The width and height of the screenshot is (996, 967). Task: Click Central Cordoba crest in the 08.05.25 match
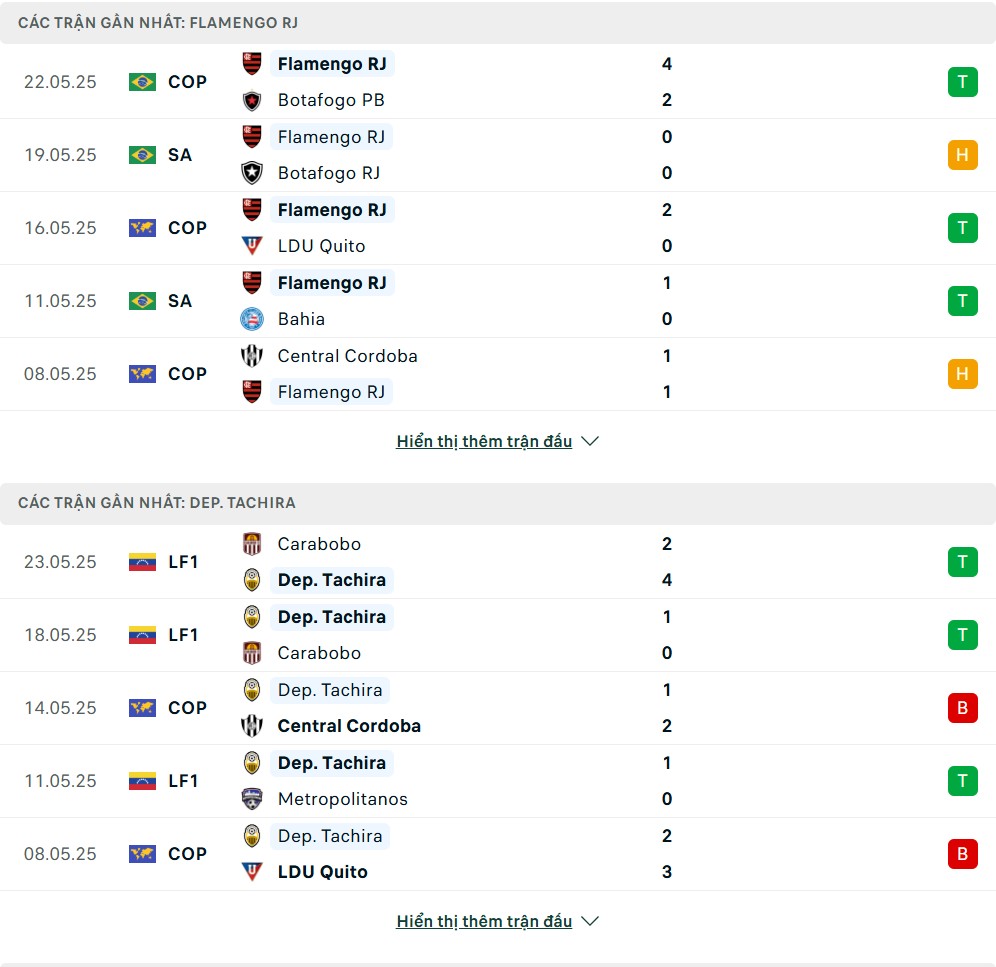click(x=252, y=356)
